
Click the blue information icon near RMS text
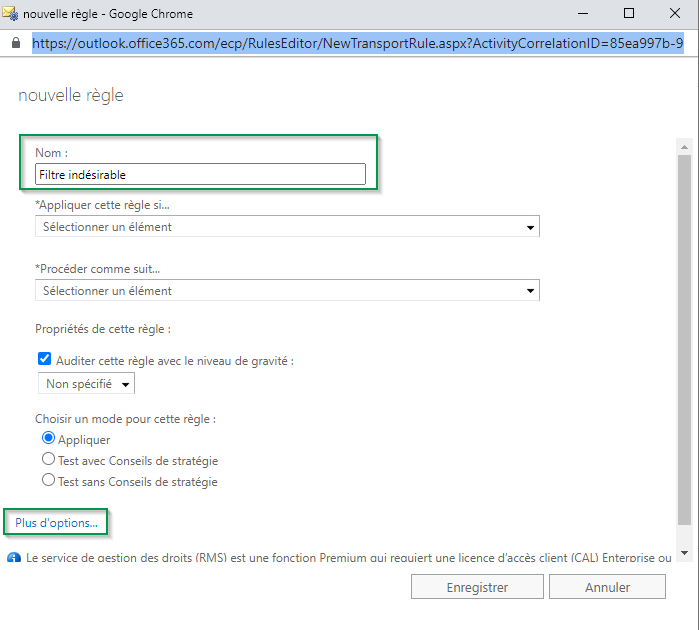point(13,558)
